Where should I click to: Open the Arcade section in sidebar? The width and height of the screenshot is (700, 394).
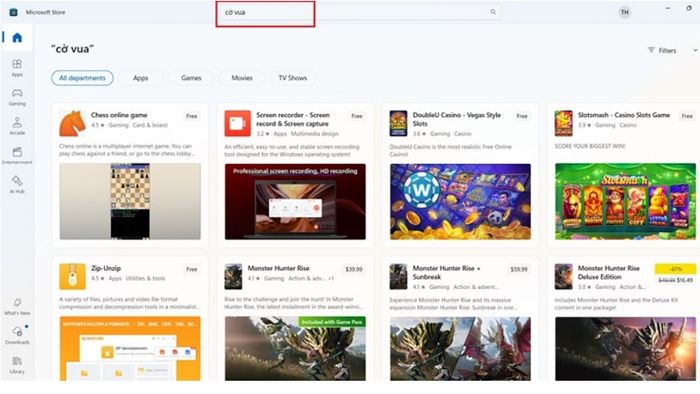(17, 126)
